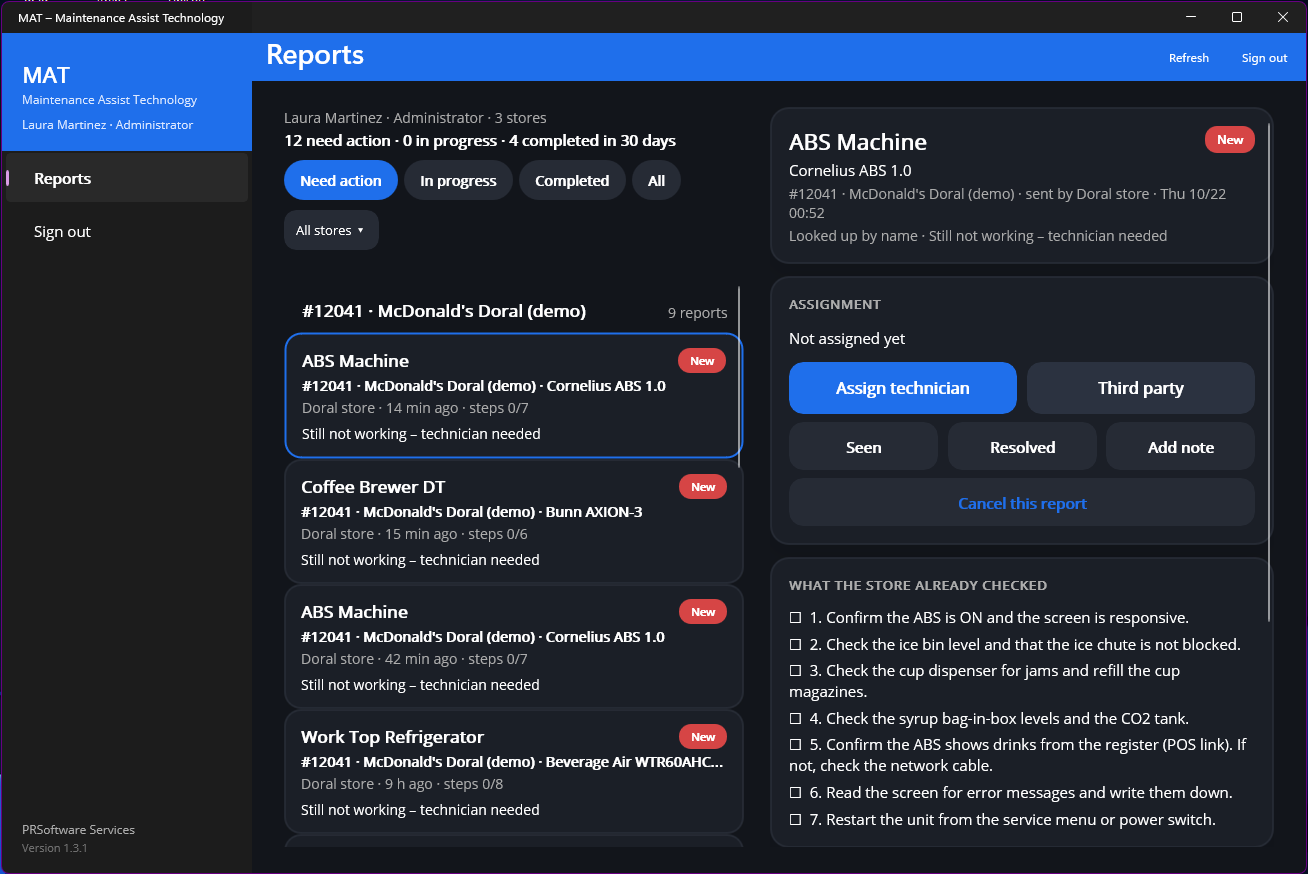
Task: Check step 1 Confirm the ABS is ON
Action: click(x=796, y=618)
